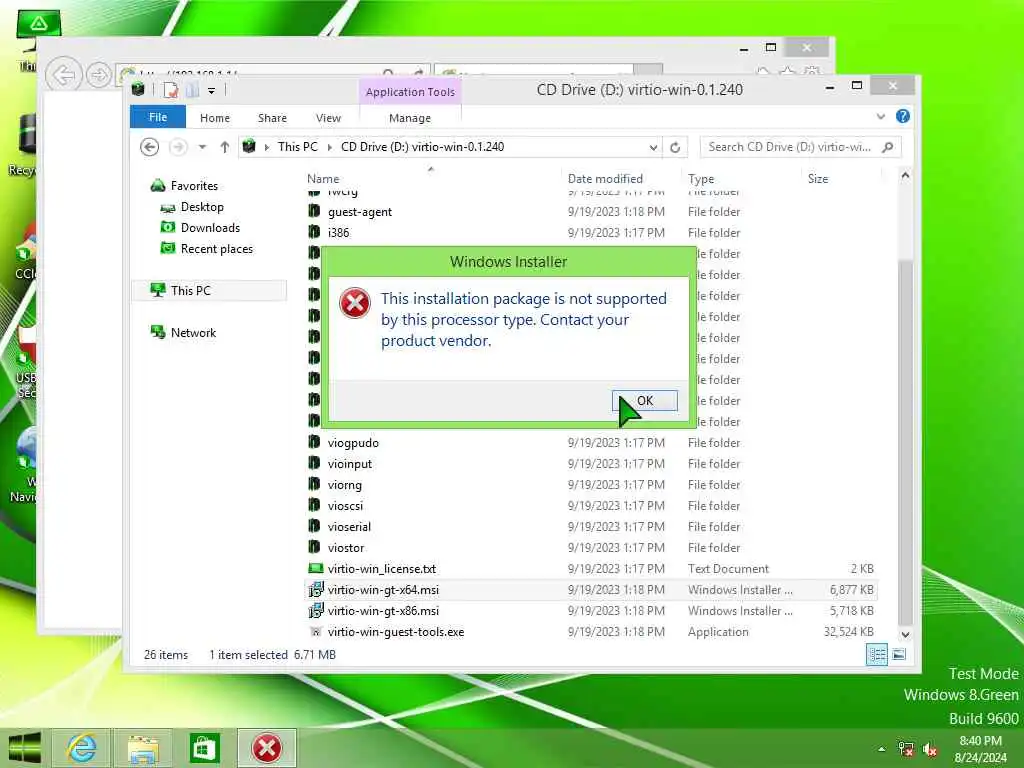Open Explorer Help question mark icon
The image size is (1024, 768).
(903, 116)
